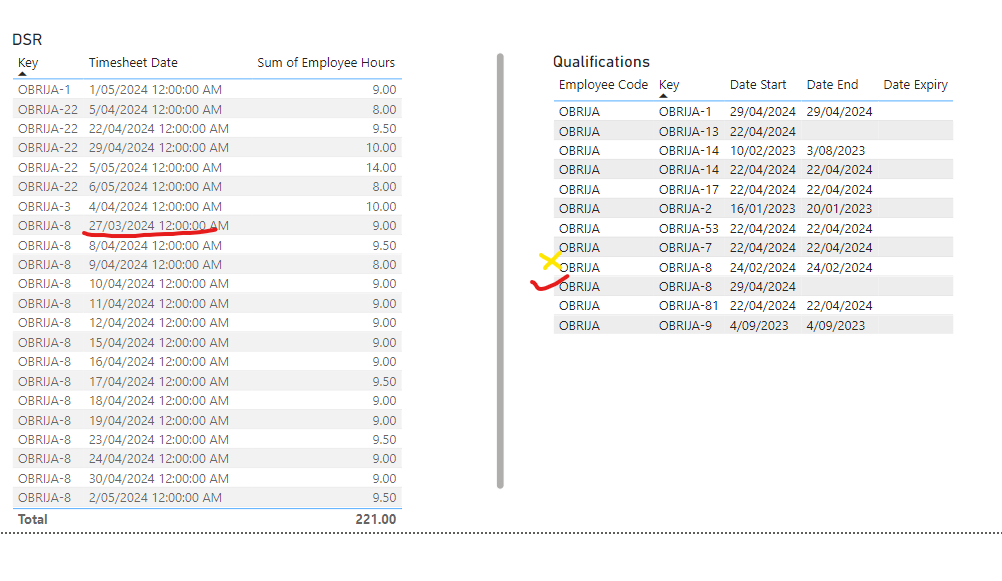The height and width of the screenshot is (581, 1002).
Task: Select the Total row label
Action: [33, 519]
